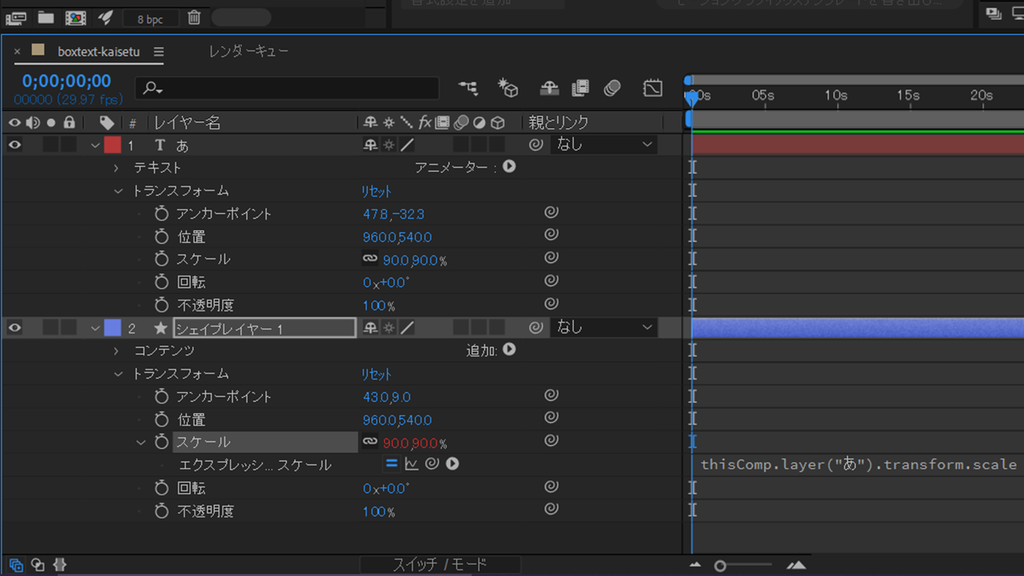Image resolution: width=1024 pixels, height=576 pixels.
Task: Click the スイッチ / モード toggle button
Action: point(440,565)
